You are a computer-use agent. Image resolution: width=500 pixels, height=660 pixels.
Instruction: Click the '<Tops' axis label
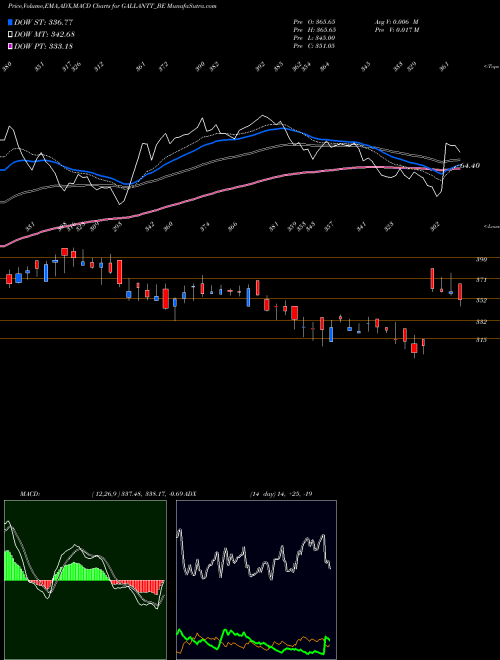point(492,67)
